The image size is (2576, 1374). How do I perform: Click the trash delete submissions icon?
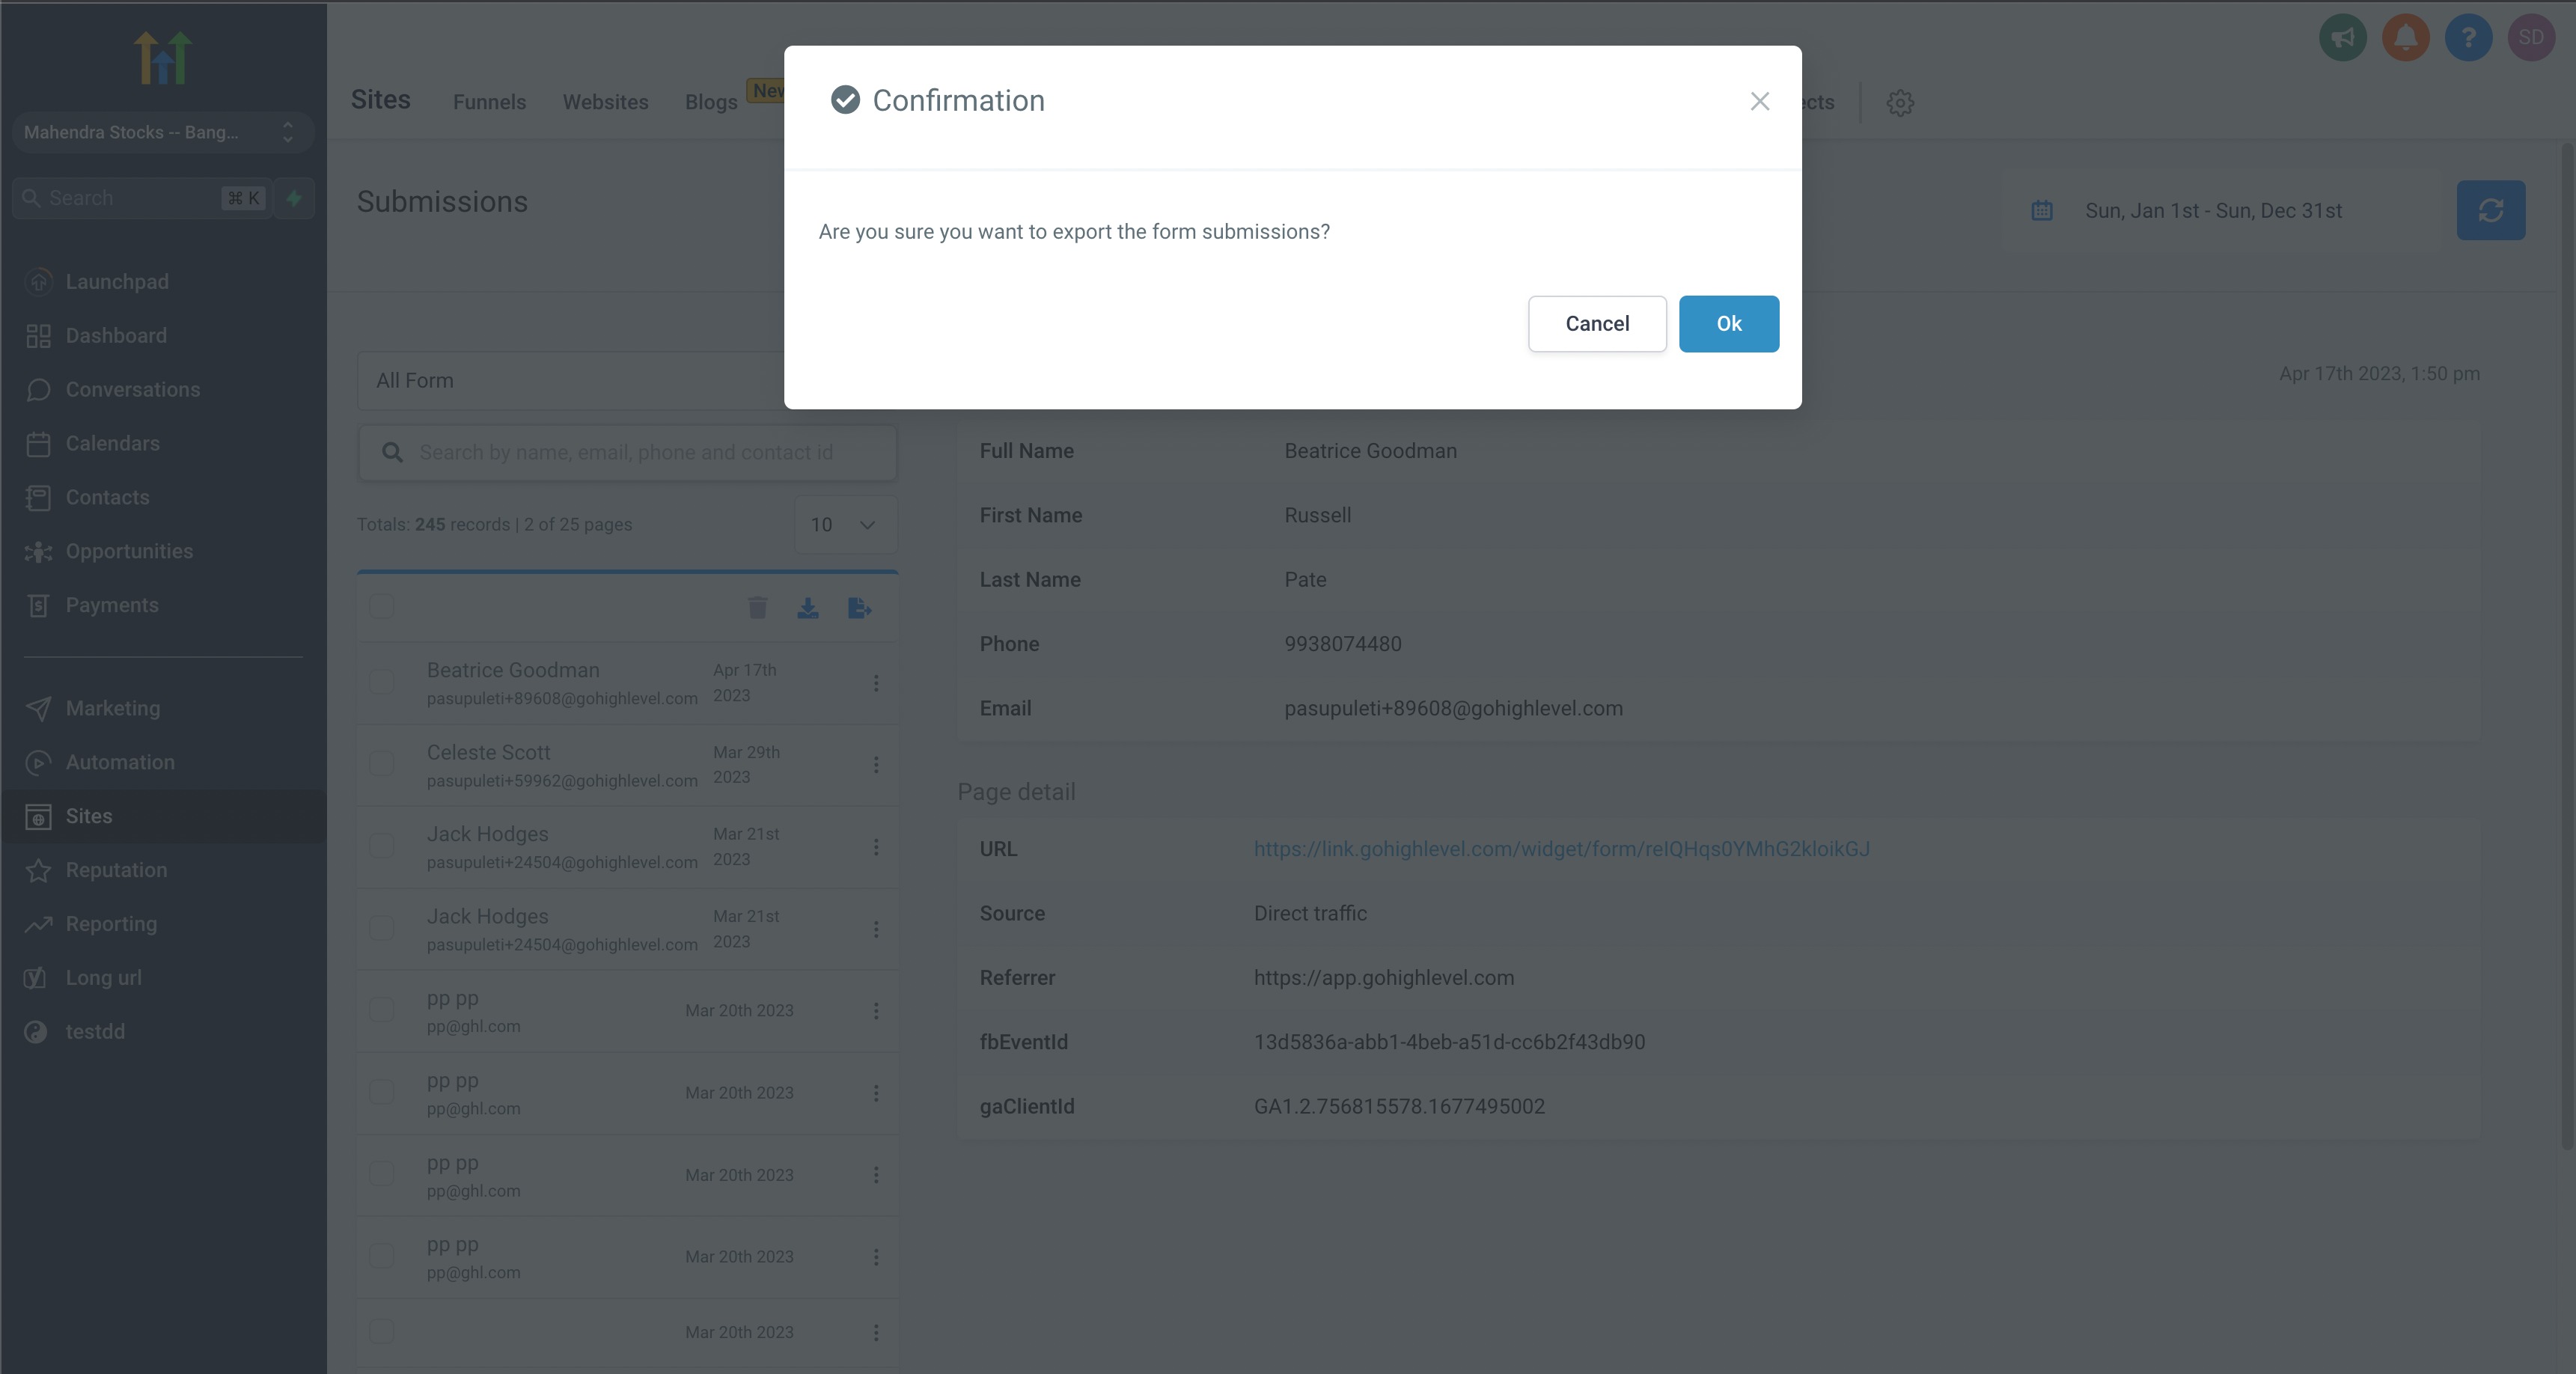point(757,608)
